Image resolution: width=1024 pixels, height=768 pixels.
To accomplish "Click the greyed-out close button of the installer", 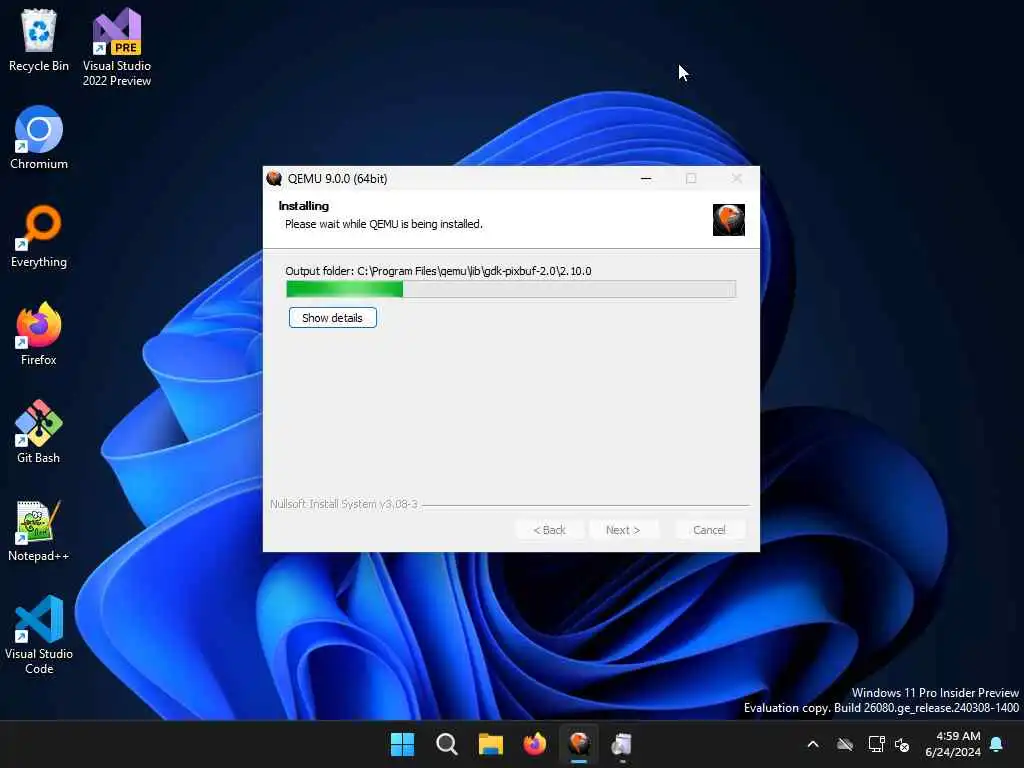I will (x=737, y=178).
